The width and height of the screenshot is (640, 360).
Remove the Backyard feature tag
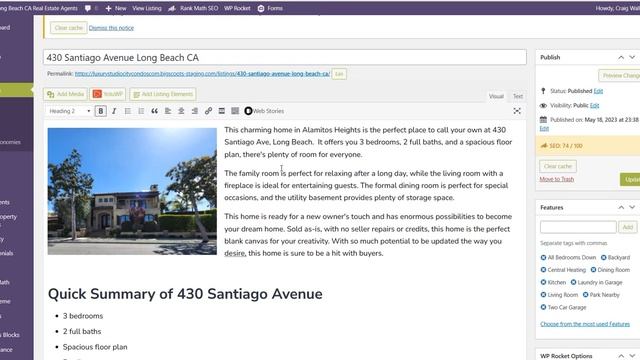603,258
